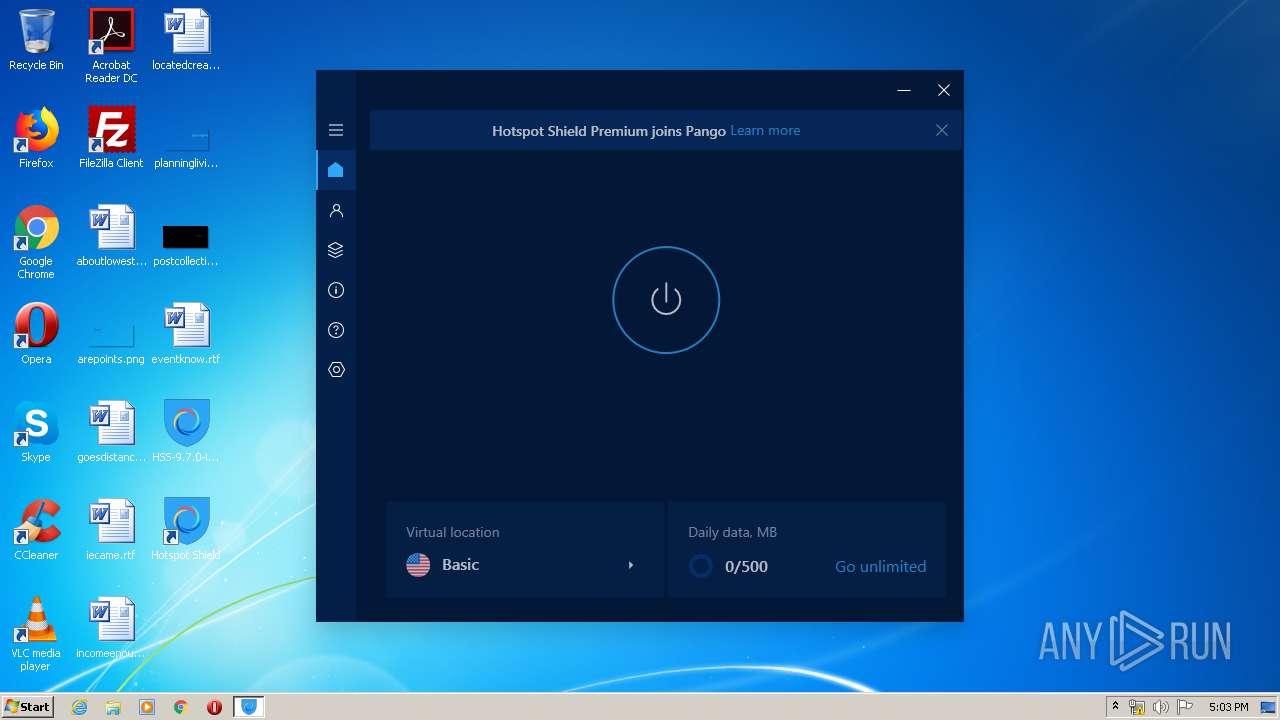Image resolution: width=1280 pixels, height=720 pixels.
Task: Show hidden system tray icons
Action: coord(1115,707)
